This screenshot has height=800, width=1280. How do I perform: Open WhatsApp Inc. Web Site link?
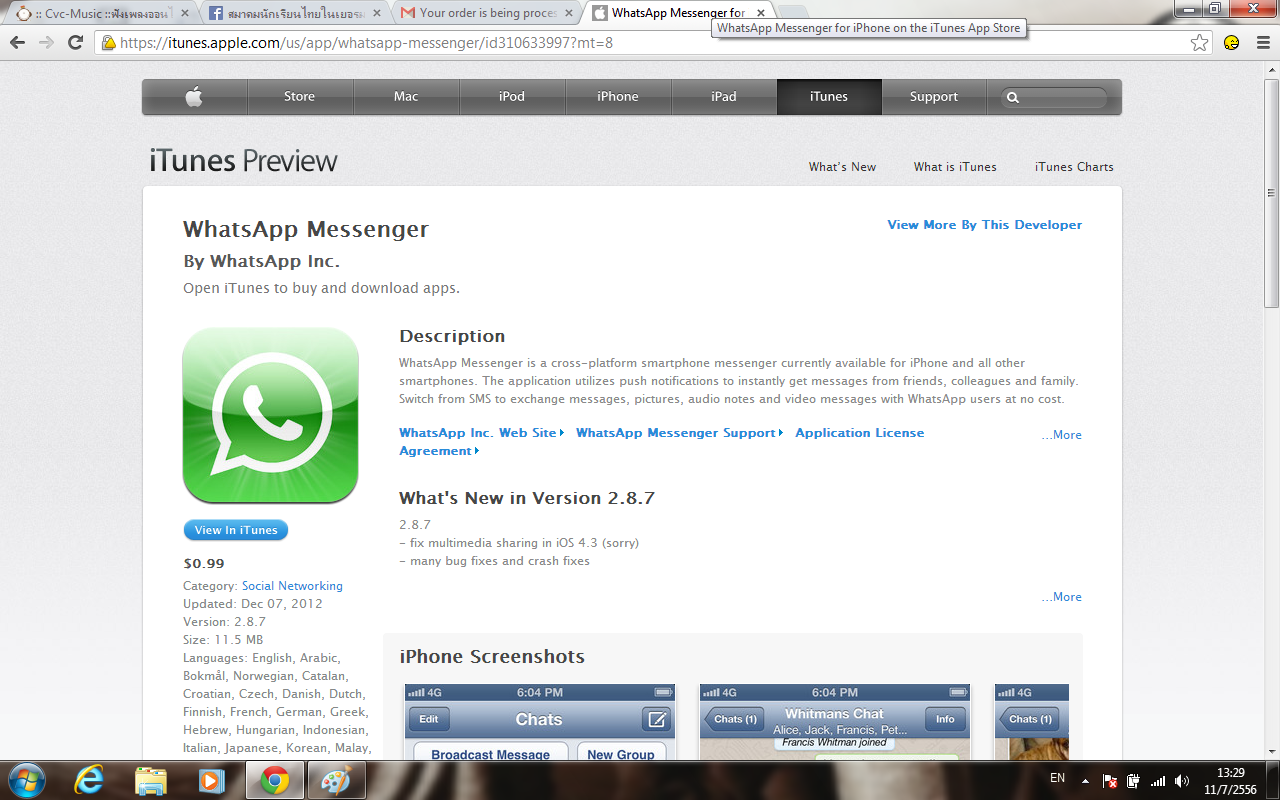point(482,433)
